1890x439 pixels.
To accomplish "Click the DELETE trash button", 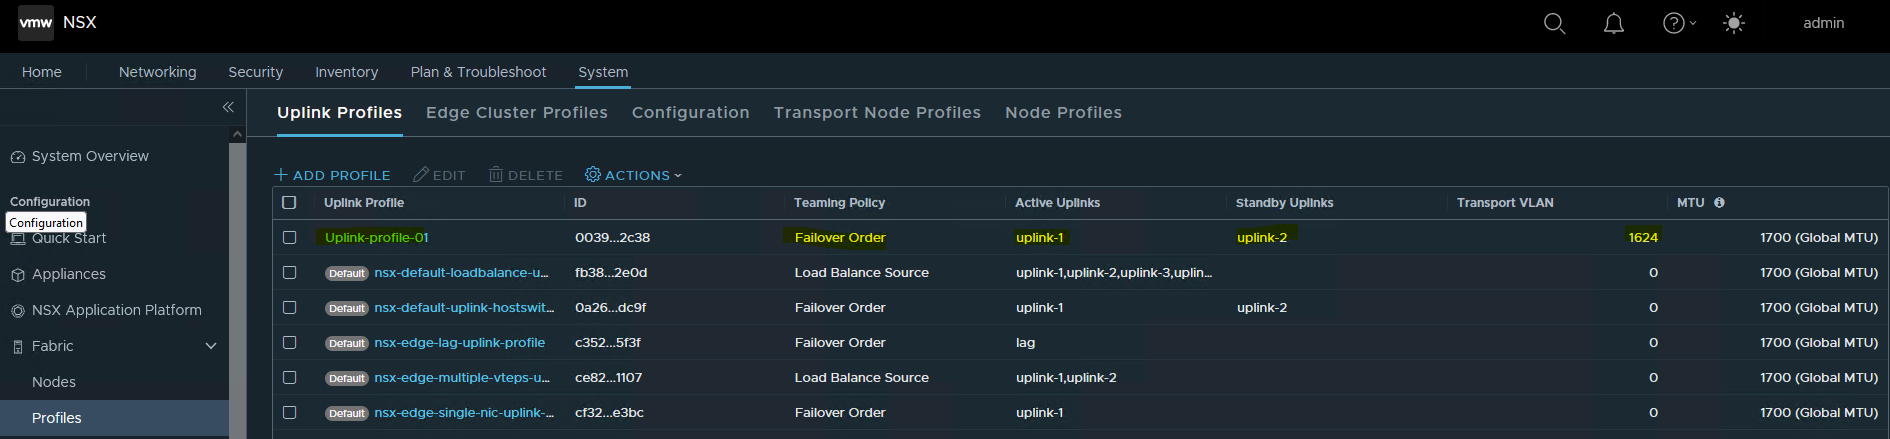I will [526, 175].
